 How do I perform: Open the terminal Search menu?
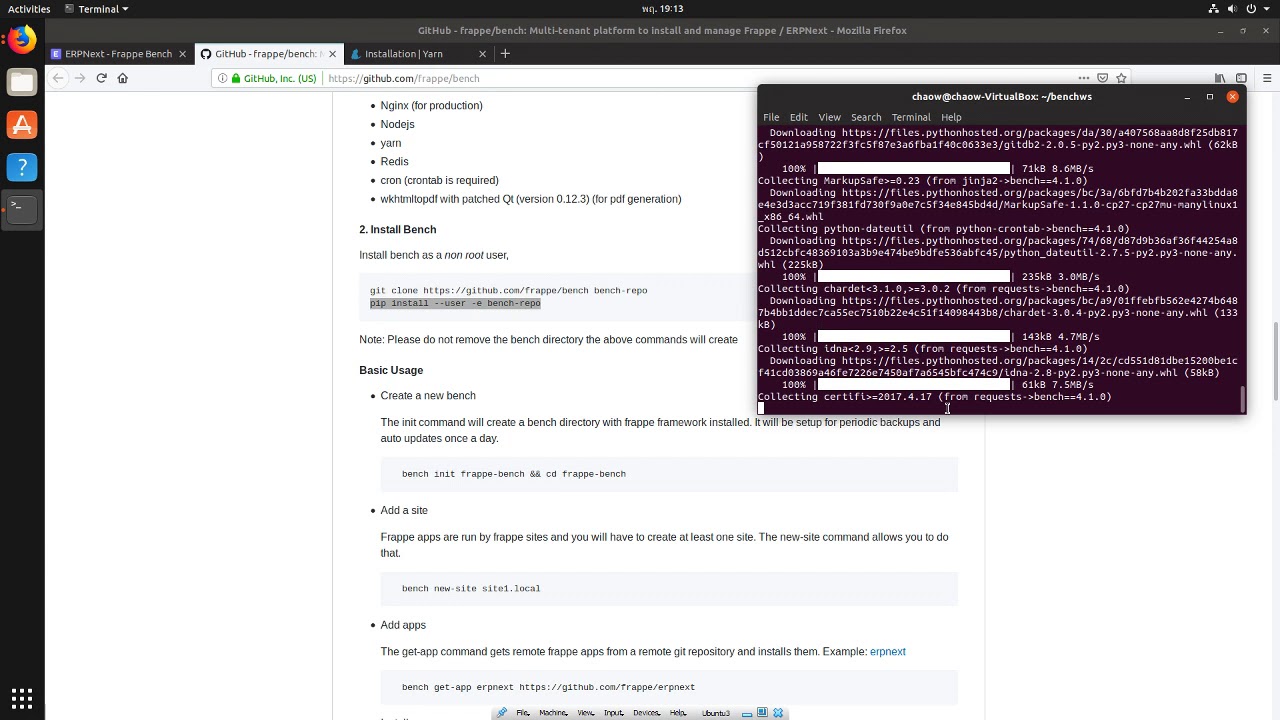click(x=866, y=117)
